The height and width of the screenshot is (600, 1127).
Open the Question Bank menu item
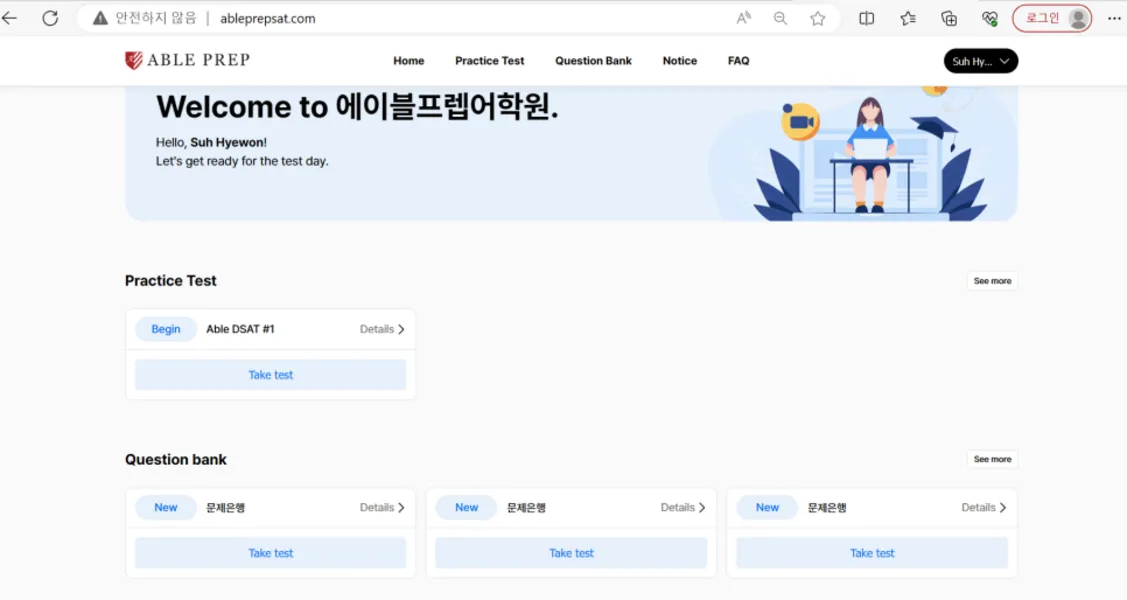(593, 61)
